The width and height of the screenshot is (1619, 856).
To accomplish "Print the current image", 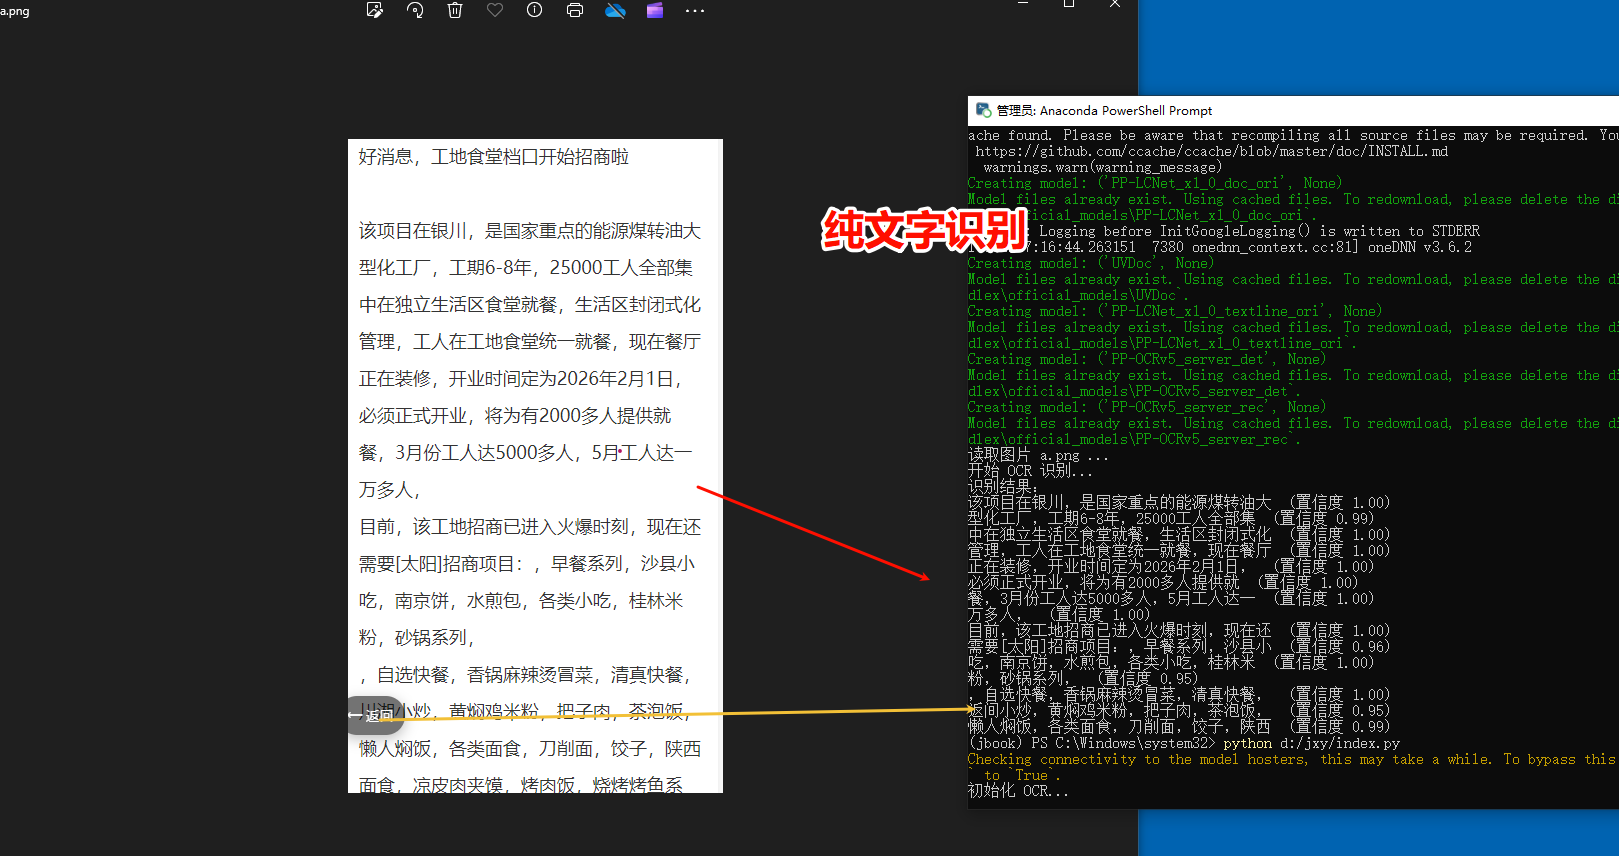I will [575, 10].
